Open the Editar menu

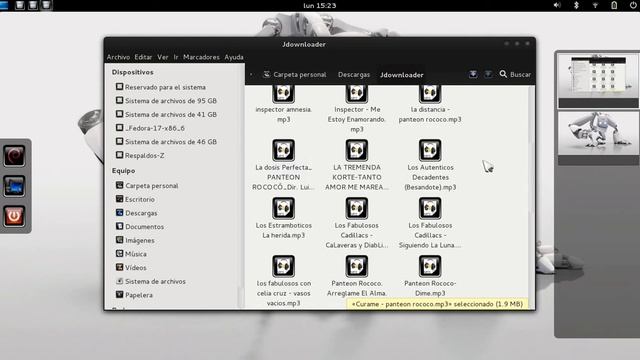click(143, 57)
